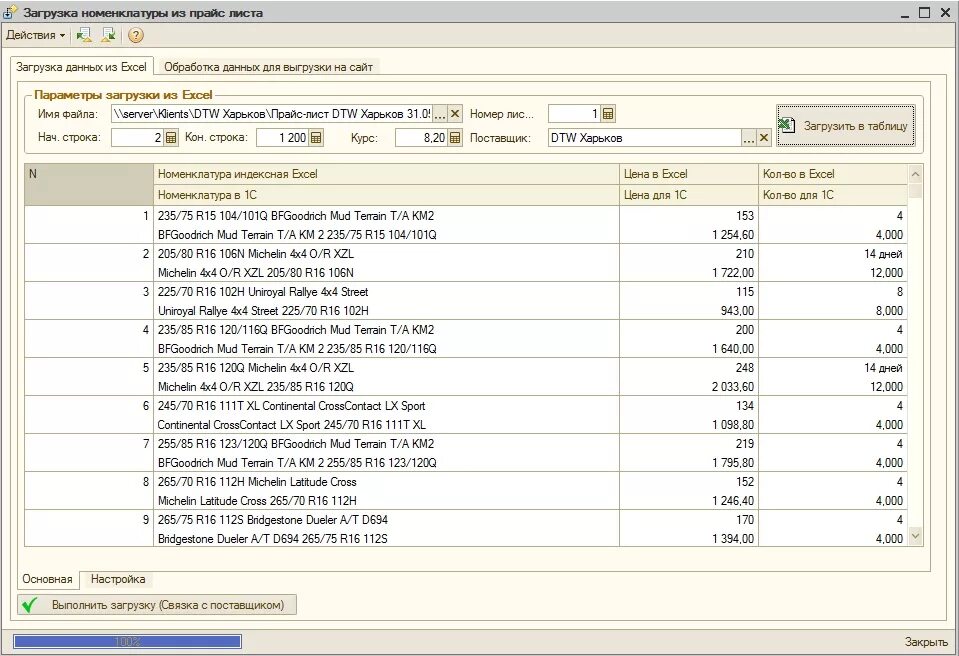Click the Номер листа input field
The image size is (959, 656).
574,114
